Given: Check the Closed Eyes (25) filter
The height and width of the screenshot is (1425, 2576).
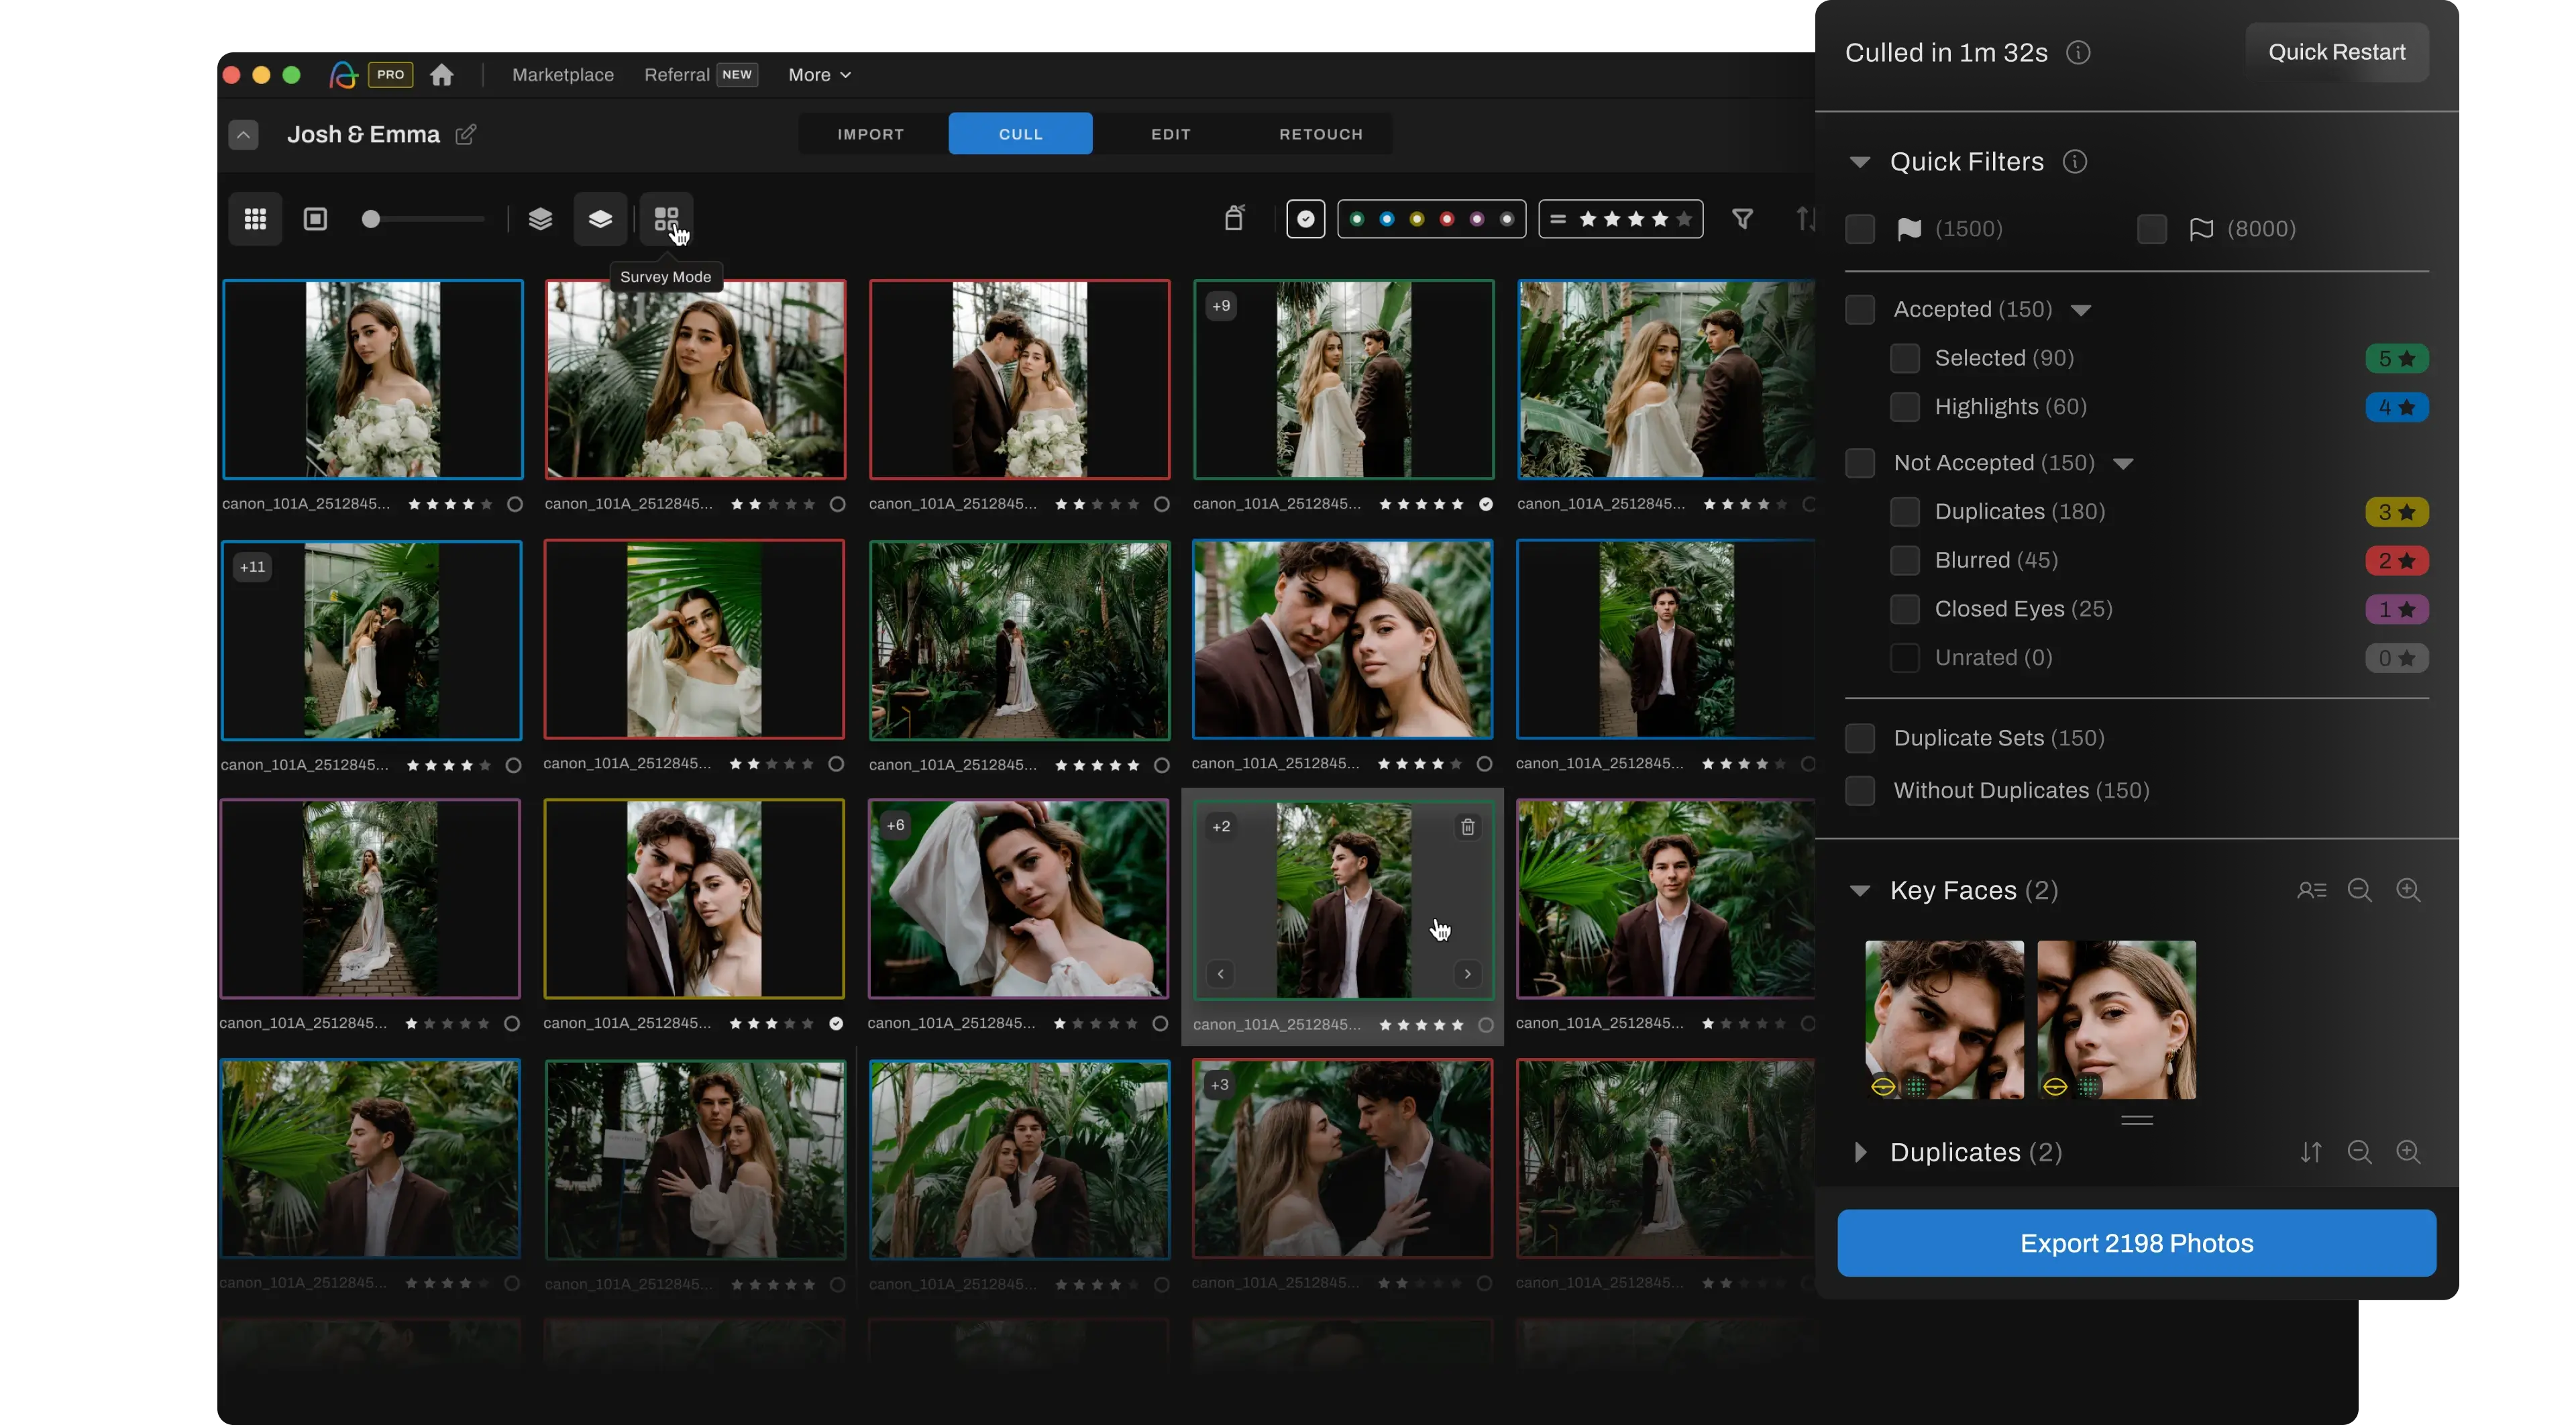Looking at the screenshot, I should [x=1905, y=609].
